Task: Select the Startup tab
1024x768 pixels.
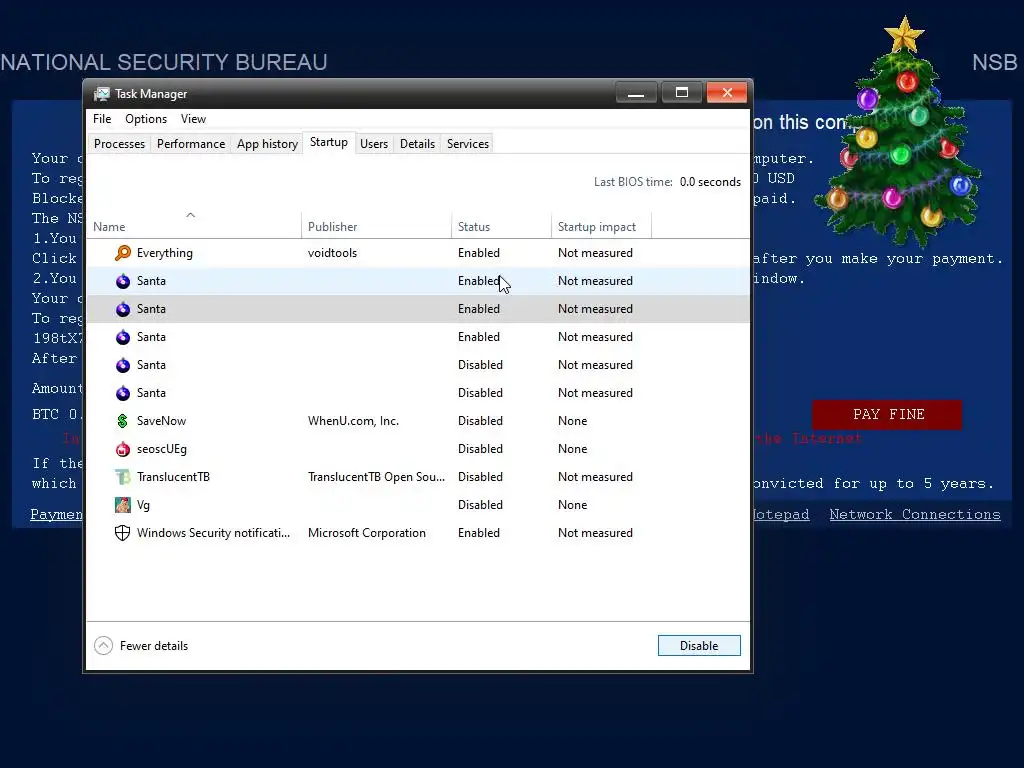Action: 328,142
